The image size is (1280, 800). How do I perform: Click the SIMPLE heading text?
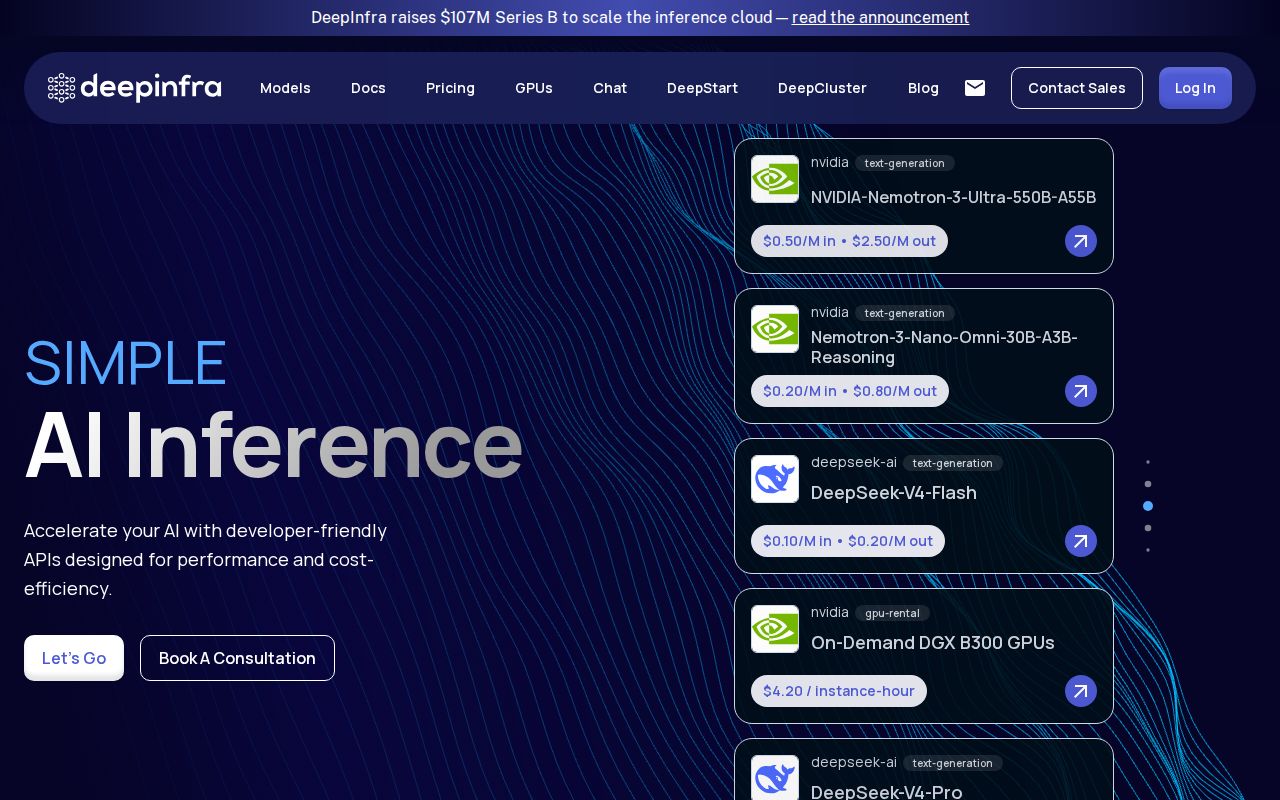pyautogui.click(x=126, y=362)
